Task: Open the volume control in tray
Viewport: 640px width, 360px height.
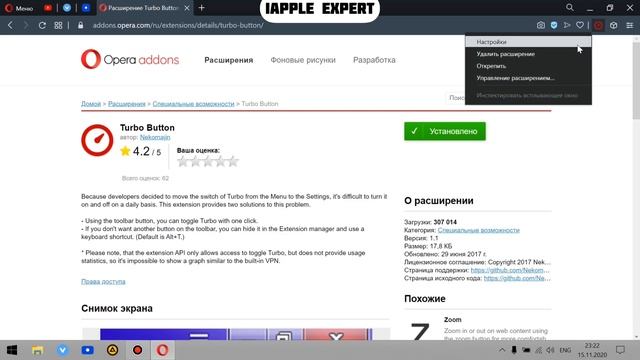Action: 550,350
